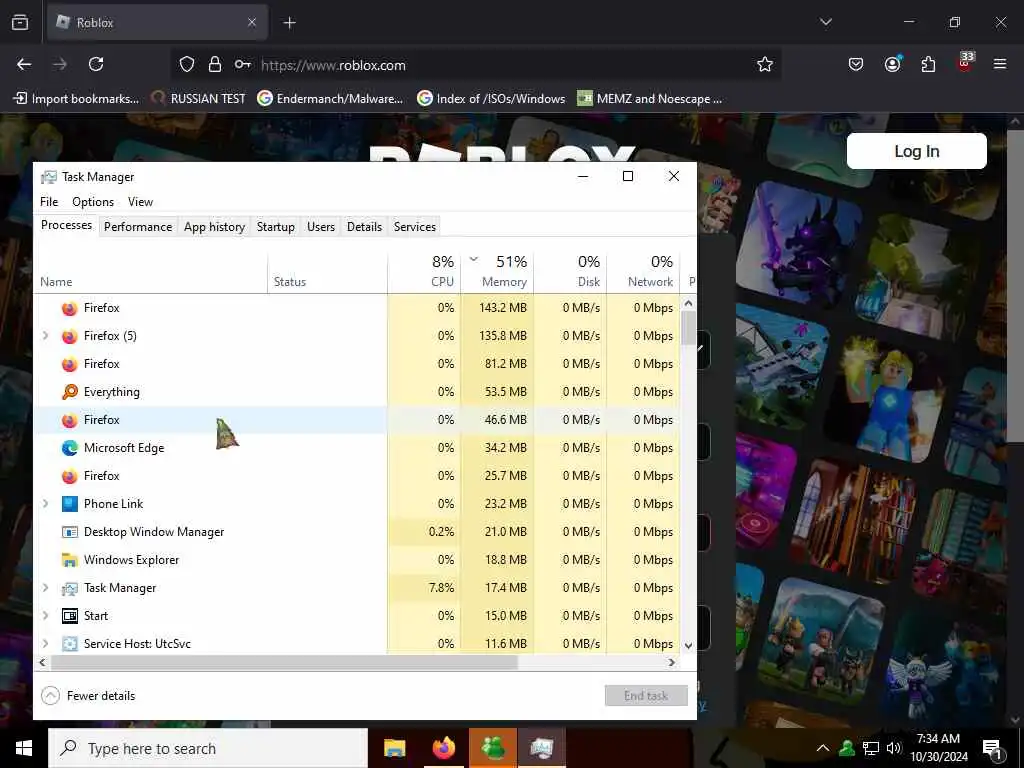Open notification center icon
1024x768 pixels.
click(x=992, y=749)
